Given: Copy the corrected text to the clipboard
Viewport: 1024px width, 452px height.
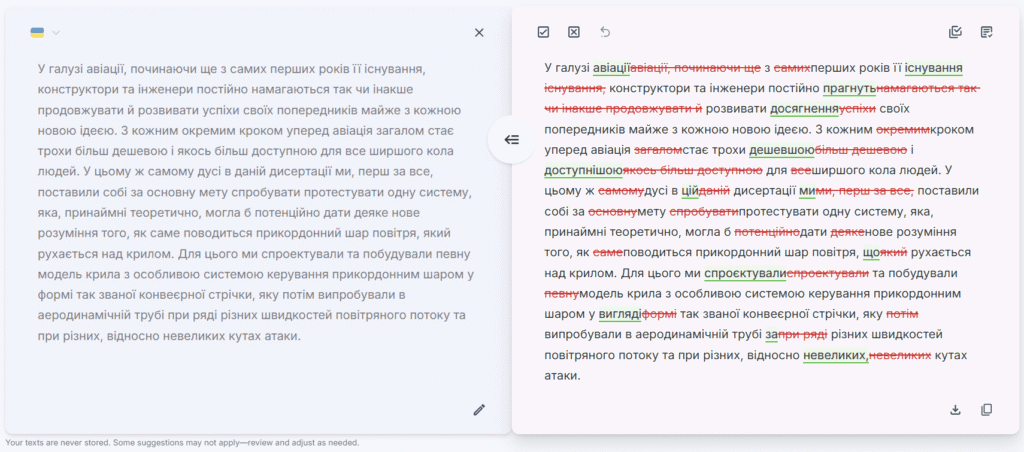Looking at the screenshot, I should click(x=987, y=409).
